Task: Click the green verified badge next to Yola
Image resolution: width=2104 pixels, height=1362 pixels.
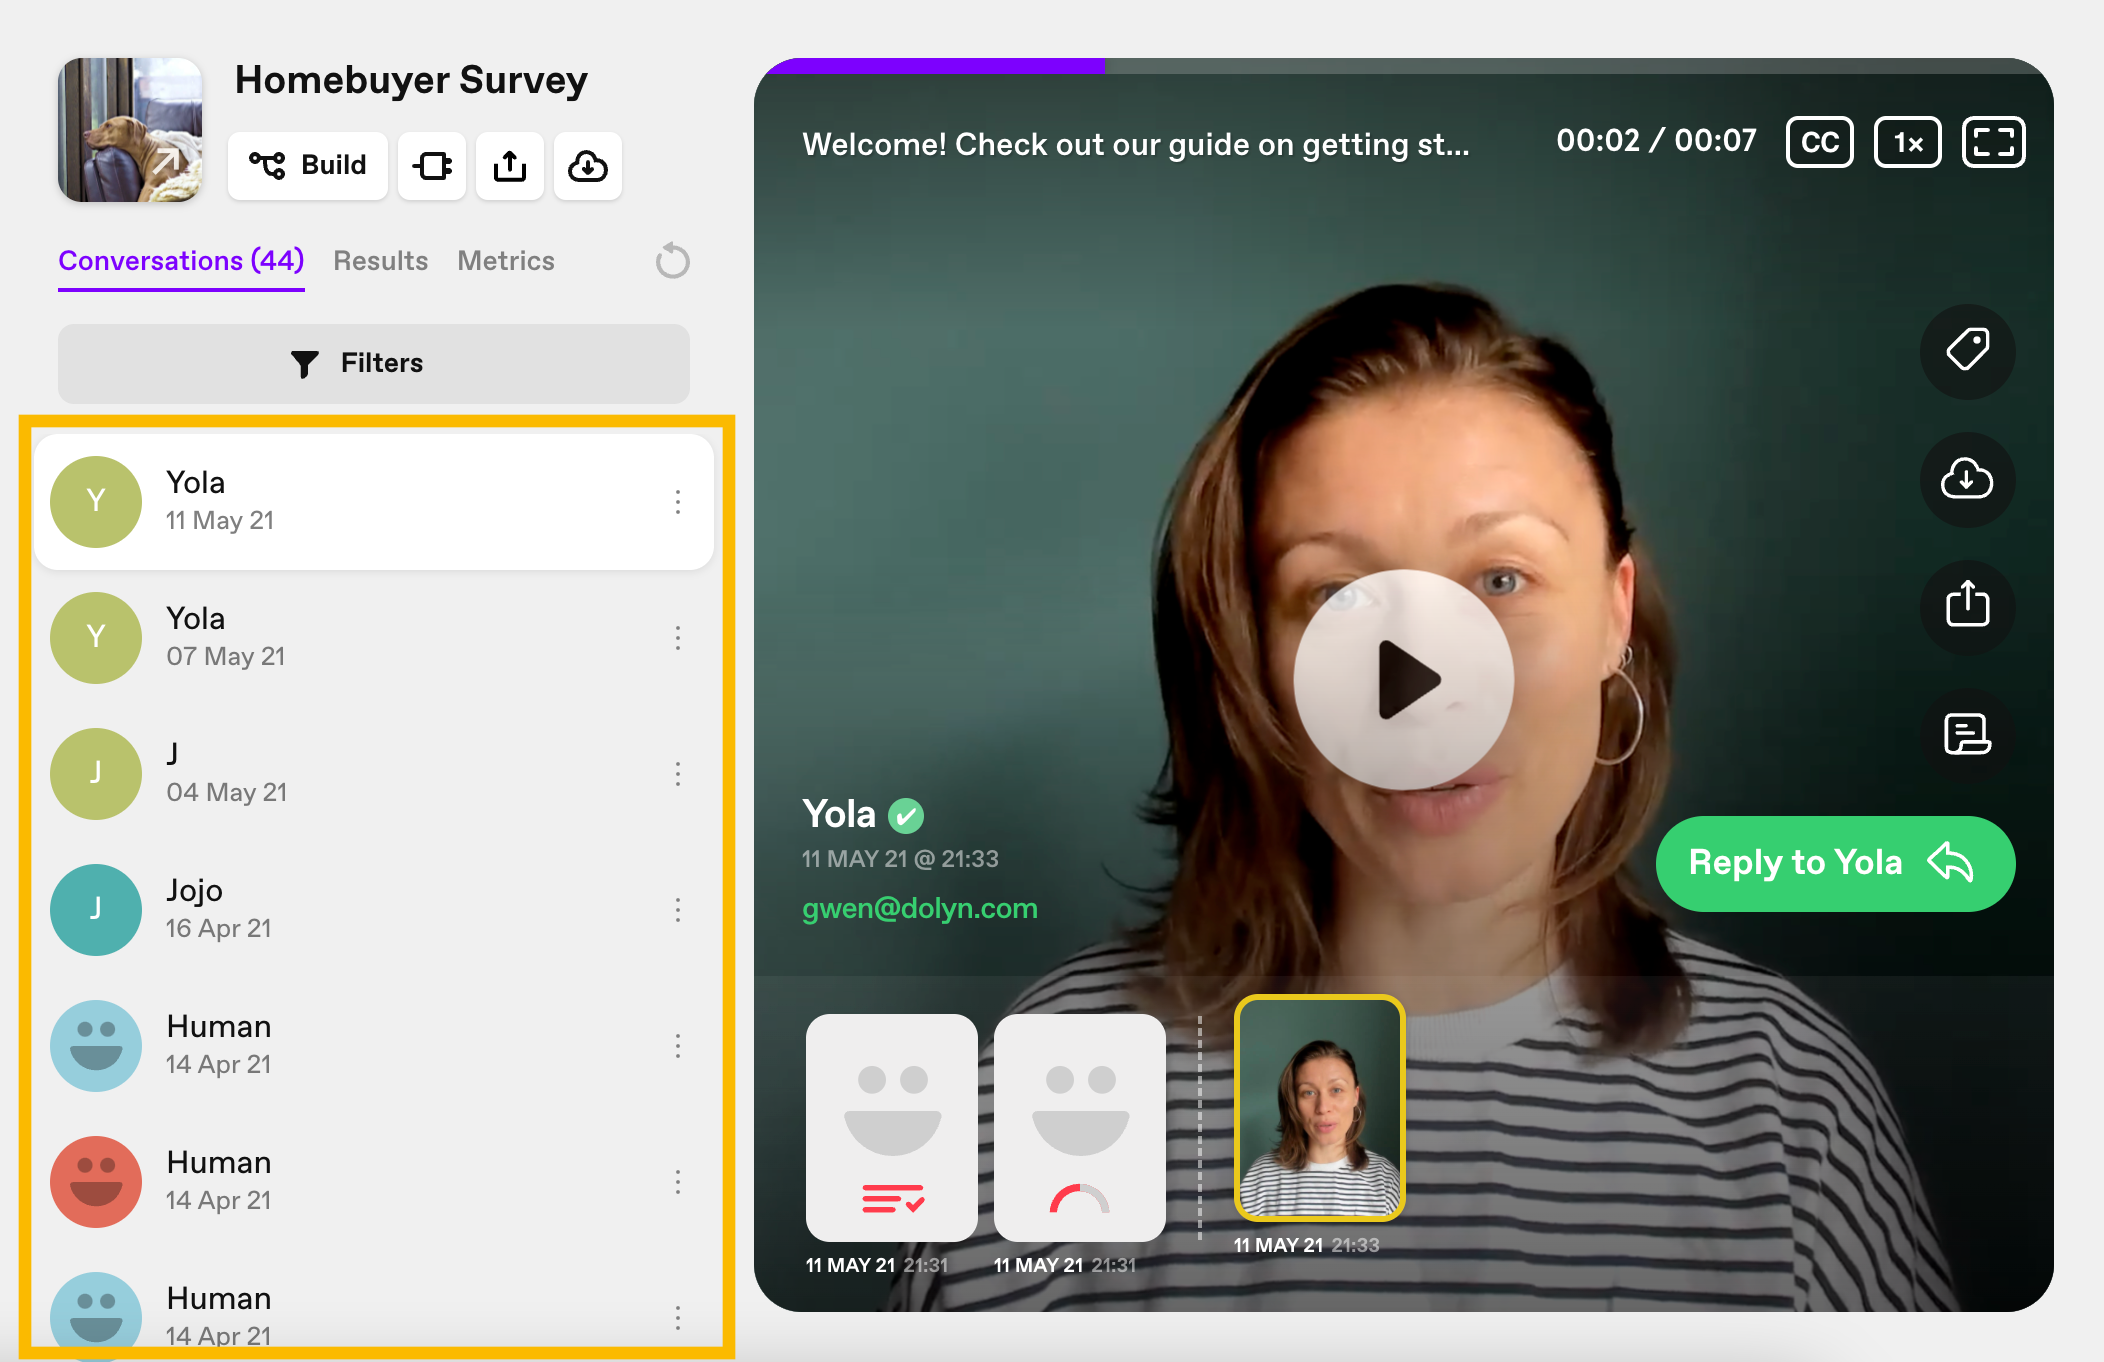Action: 906,816
